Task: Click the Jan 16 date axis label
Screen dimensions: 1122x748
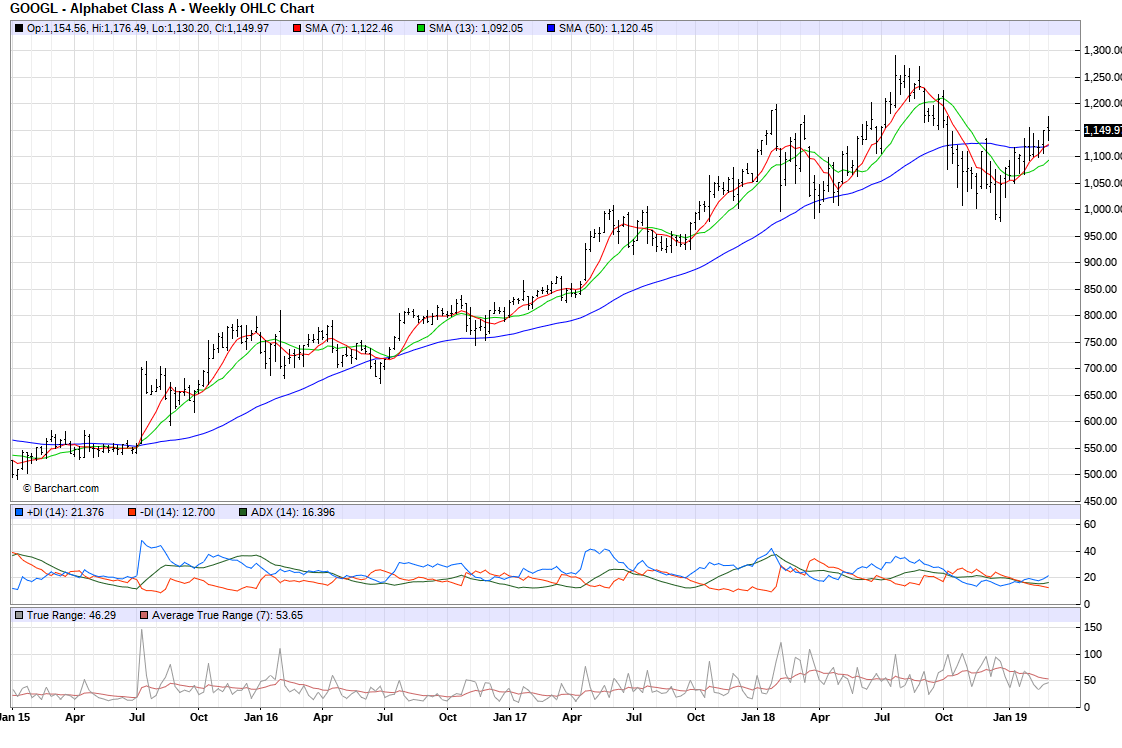Action: point(261,717)
